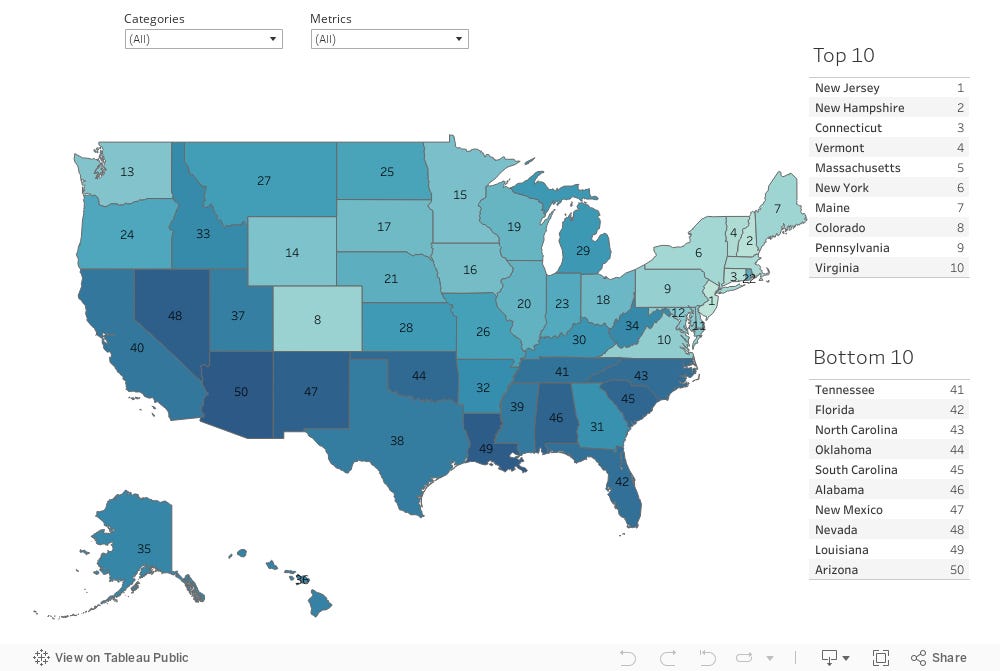The image size is (1000, 671).
Task: Click the Revert icon in toolbar
Action: 707,658
